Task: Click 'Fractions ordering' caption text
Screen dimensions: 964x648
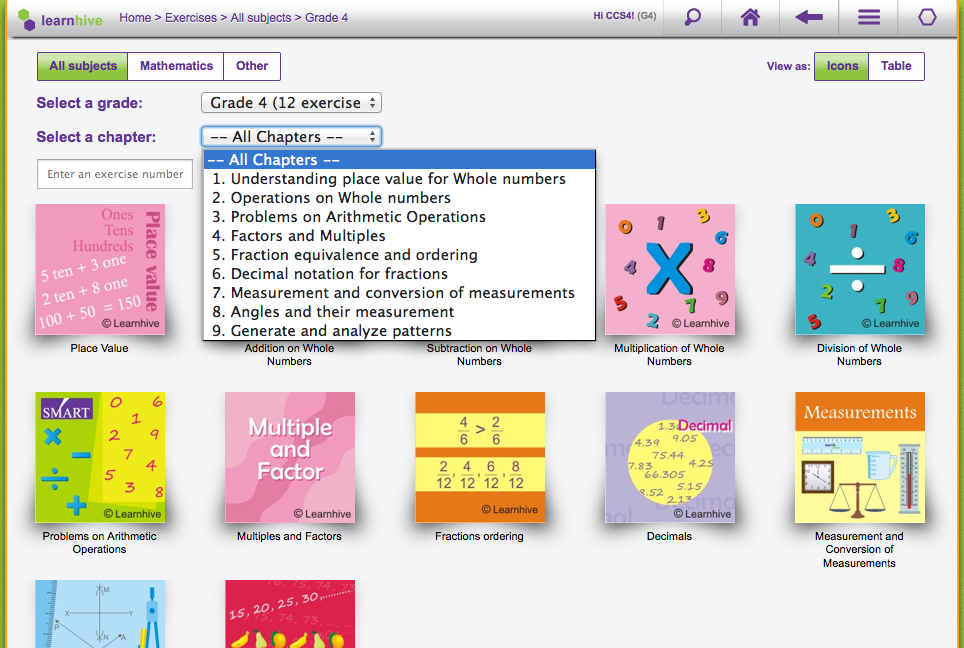Action: 480,537
